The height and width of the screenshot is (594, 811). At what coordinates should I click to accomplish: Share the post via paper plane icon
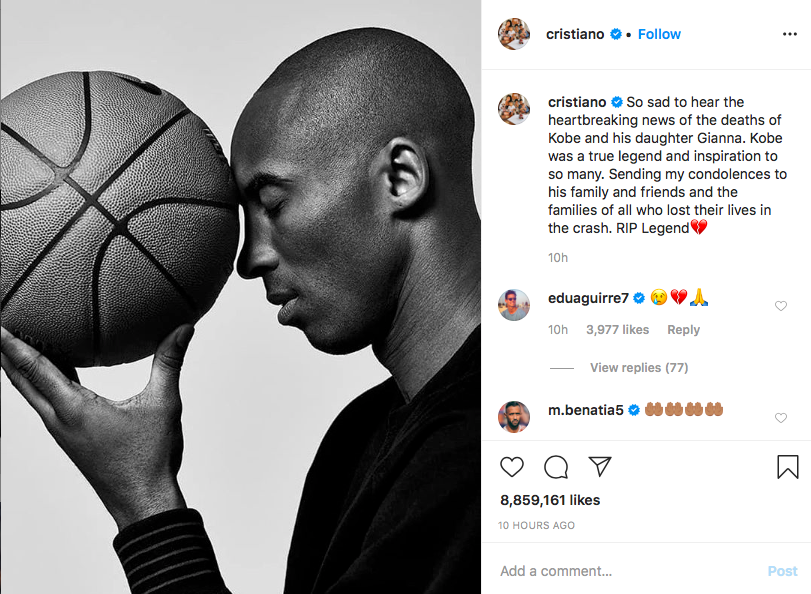[x=600, y=466]
